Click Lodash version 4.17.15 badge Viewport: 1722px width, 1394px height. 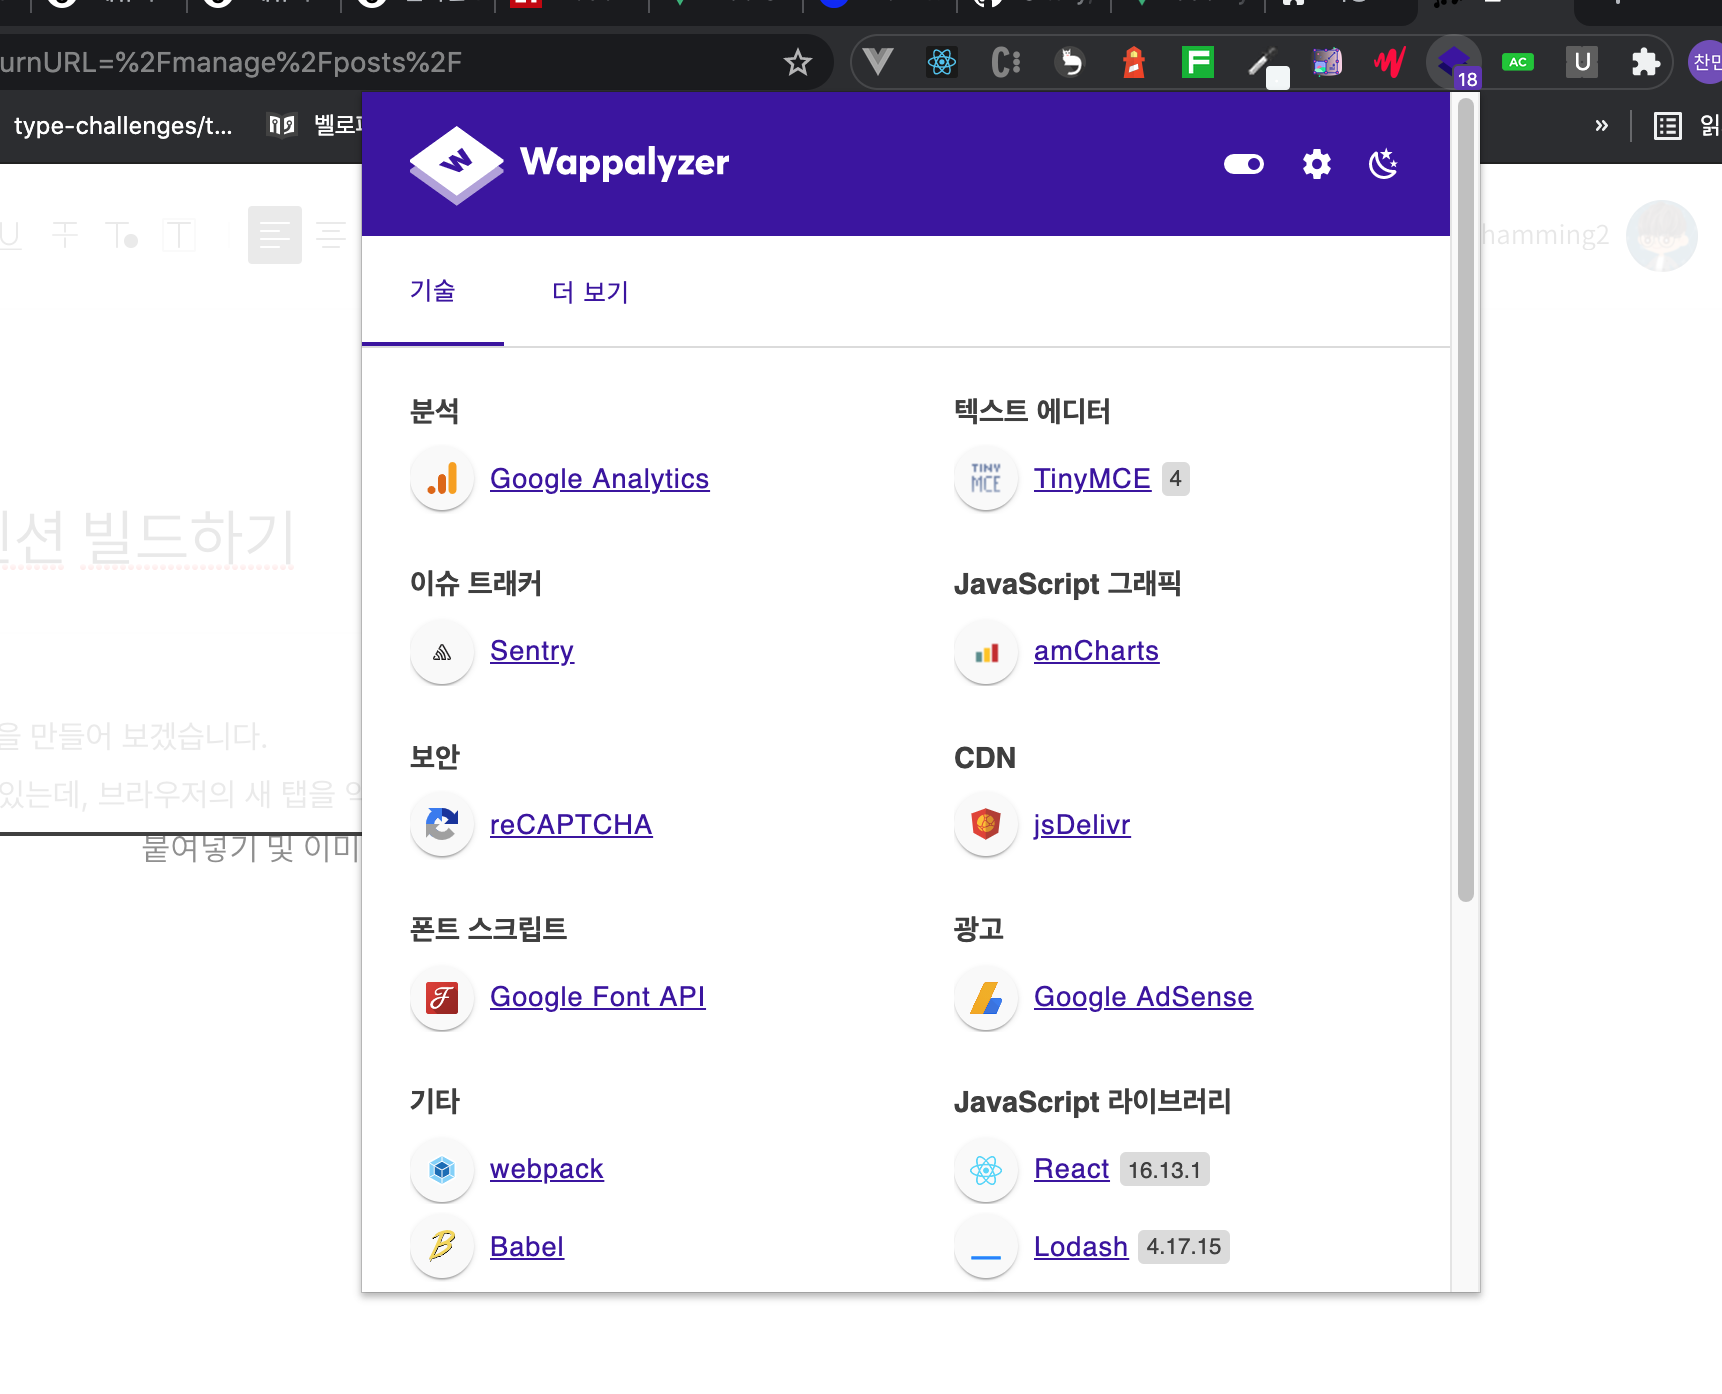pyautogui.click(x=1184, y=1247)
